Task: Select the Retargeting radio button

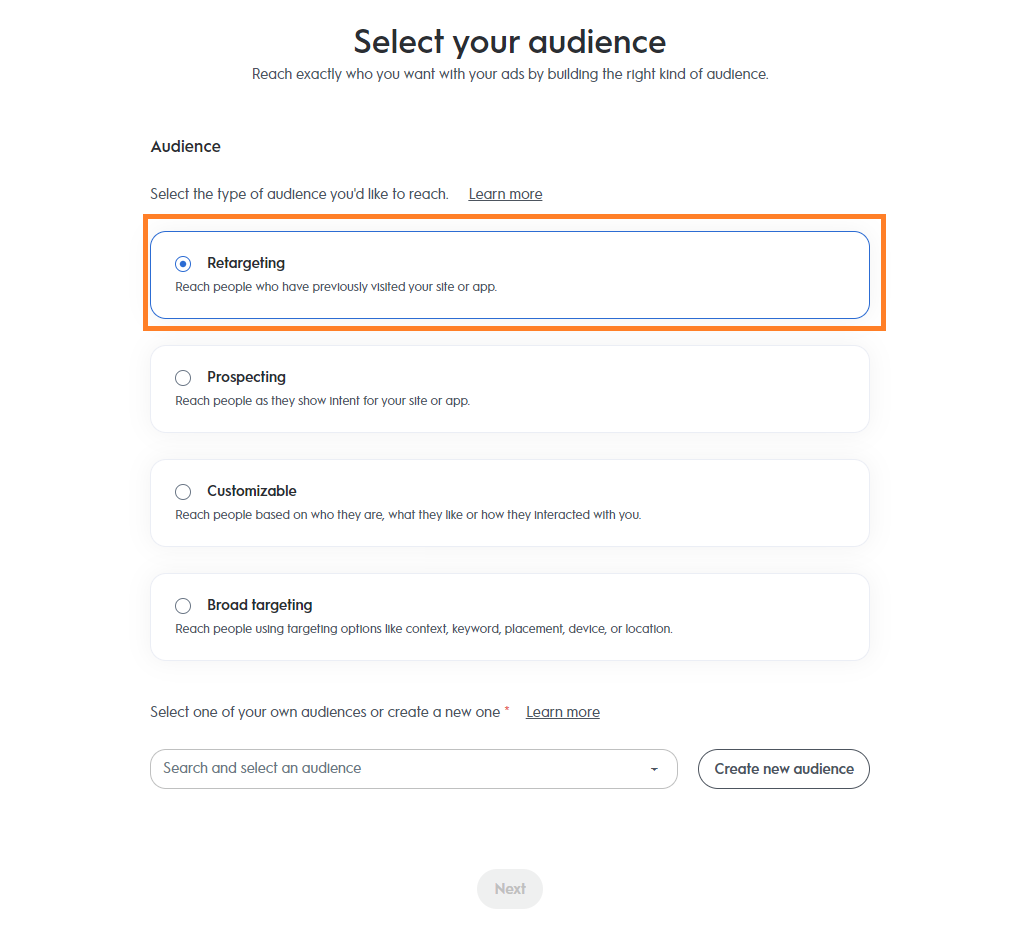Action: [x=183, y=264]
